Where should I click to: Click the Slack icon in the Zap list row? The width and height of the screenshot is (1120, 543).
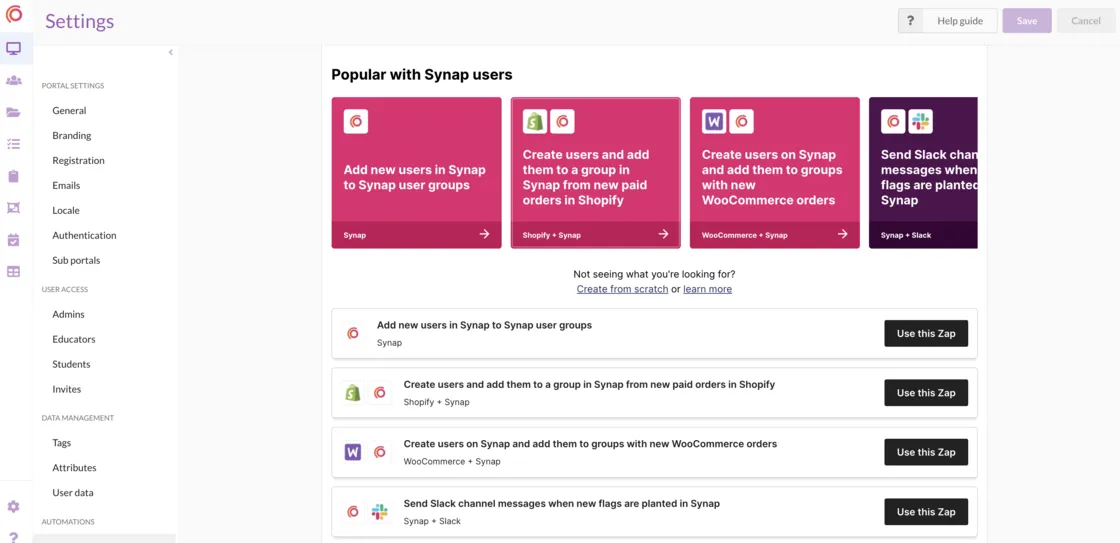pyautogui.click(x=379, y=512)
